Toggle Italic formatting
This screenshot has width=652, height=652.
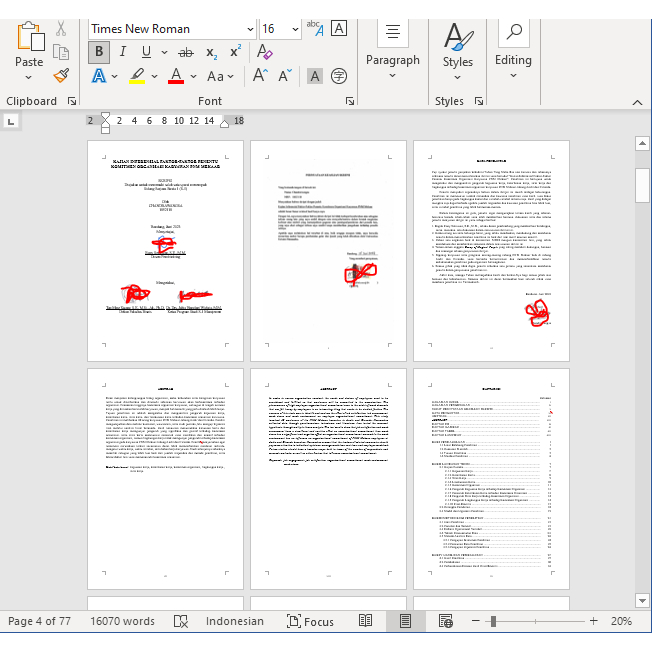(123, 52)
